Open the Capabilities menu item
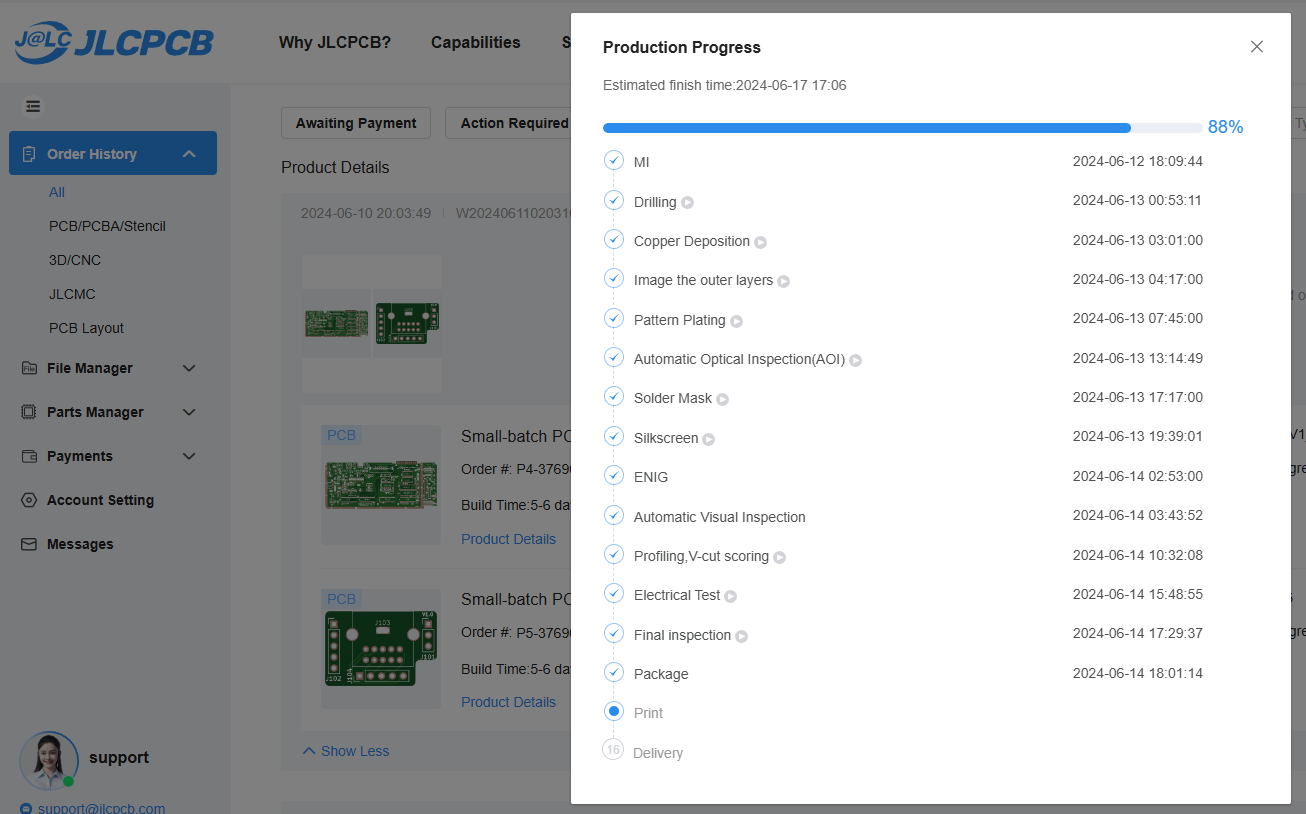 click(475, 42)
